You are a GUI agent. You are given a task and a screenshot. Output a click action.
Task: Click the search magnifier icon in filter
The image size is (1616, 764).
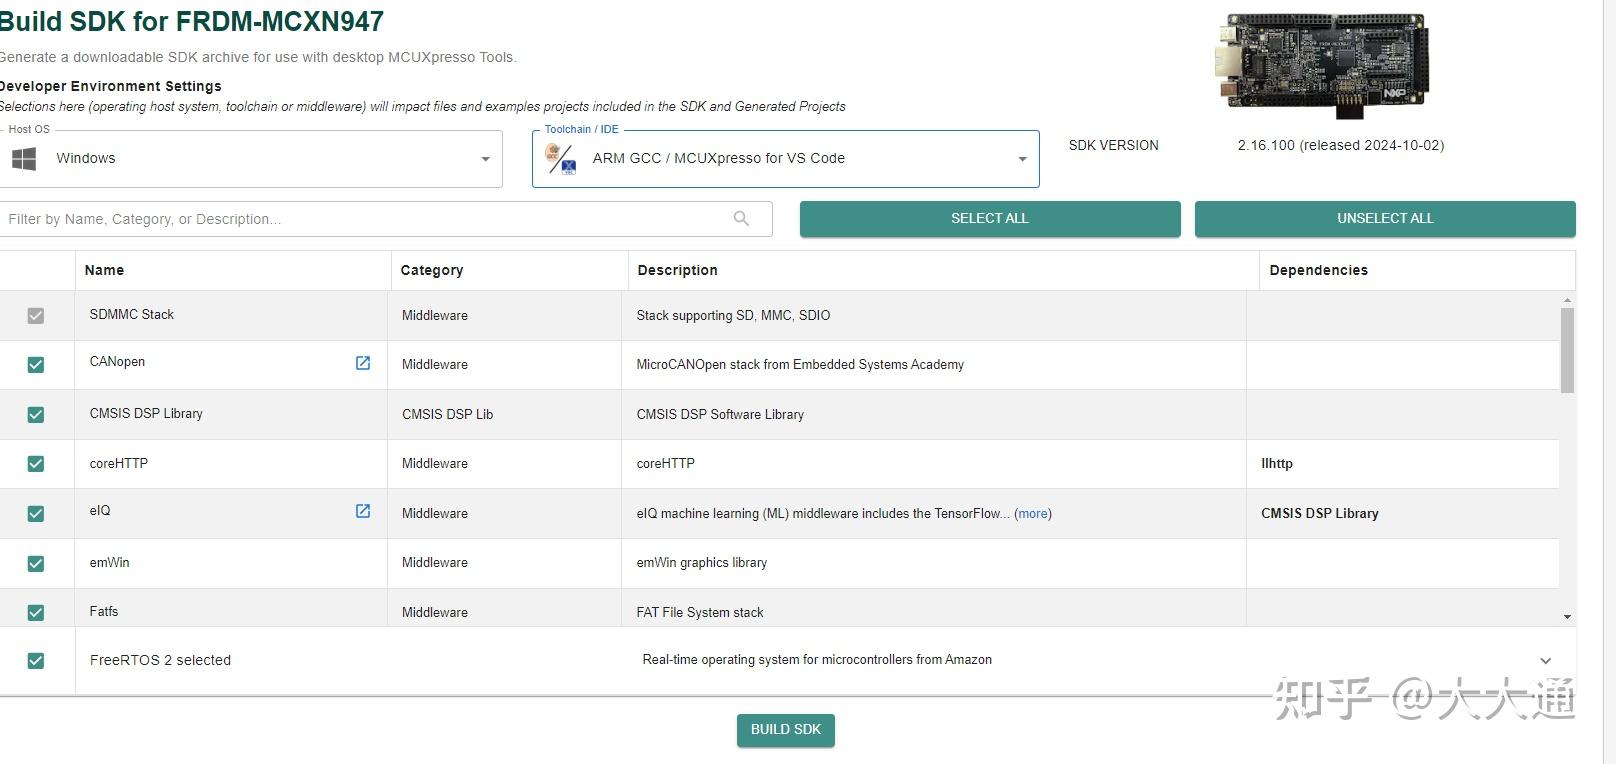(741, 219)
